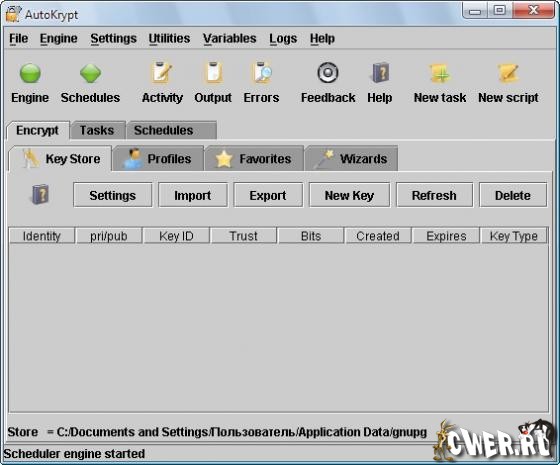Click the Key Store Settings button

pyautogui.click(x=112, y=195)
